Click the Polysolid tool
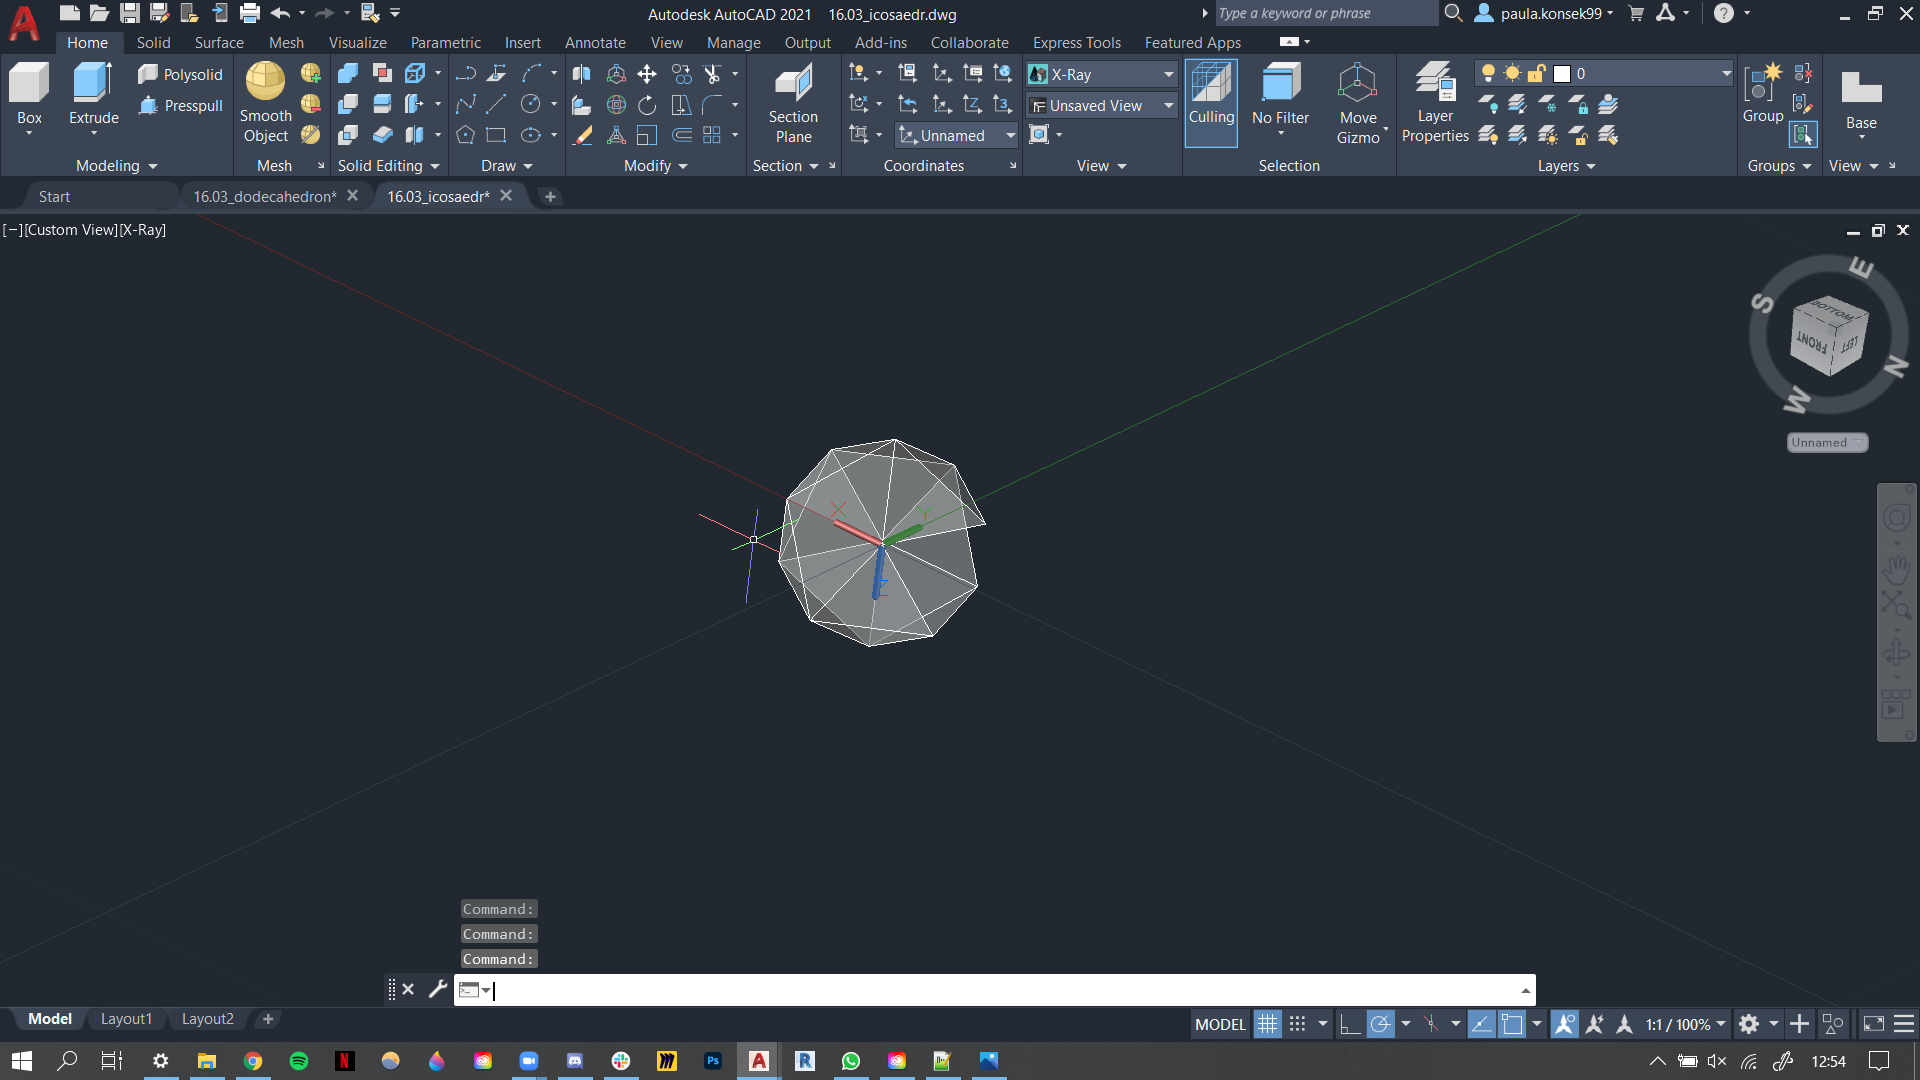The width and height of the screenshot is (1920, 1080). click(180, 74)
